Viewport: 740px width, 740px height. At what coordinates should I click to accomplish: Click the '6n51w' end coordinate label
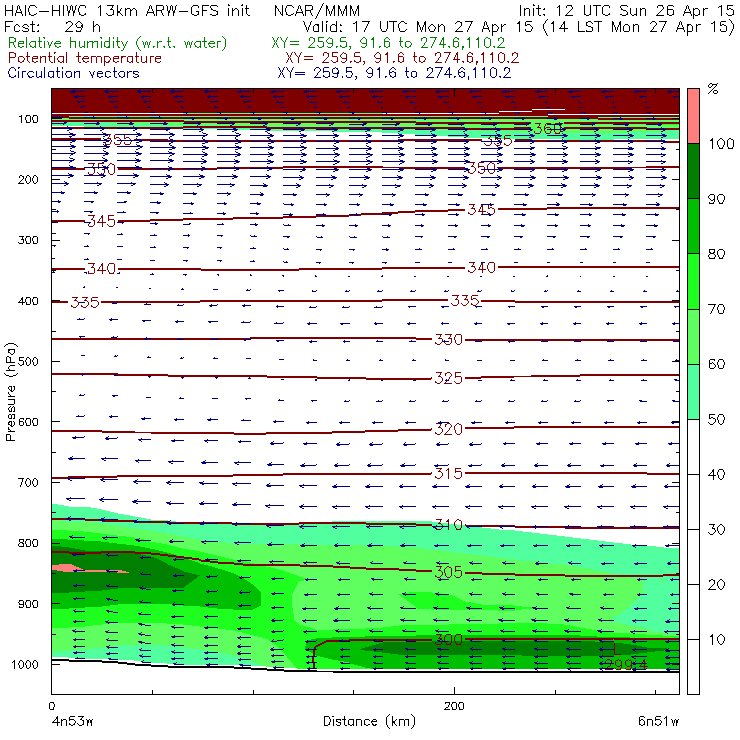point(658,721)
